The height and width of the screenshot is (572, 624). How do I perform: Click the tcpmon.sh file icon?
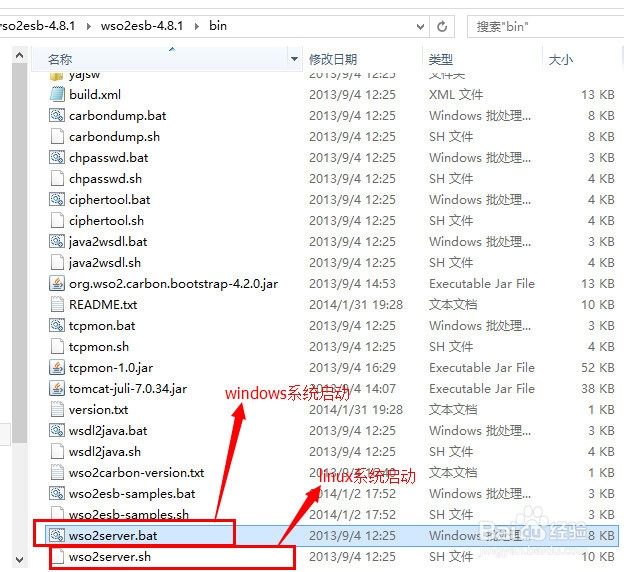coord(57,346)
